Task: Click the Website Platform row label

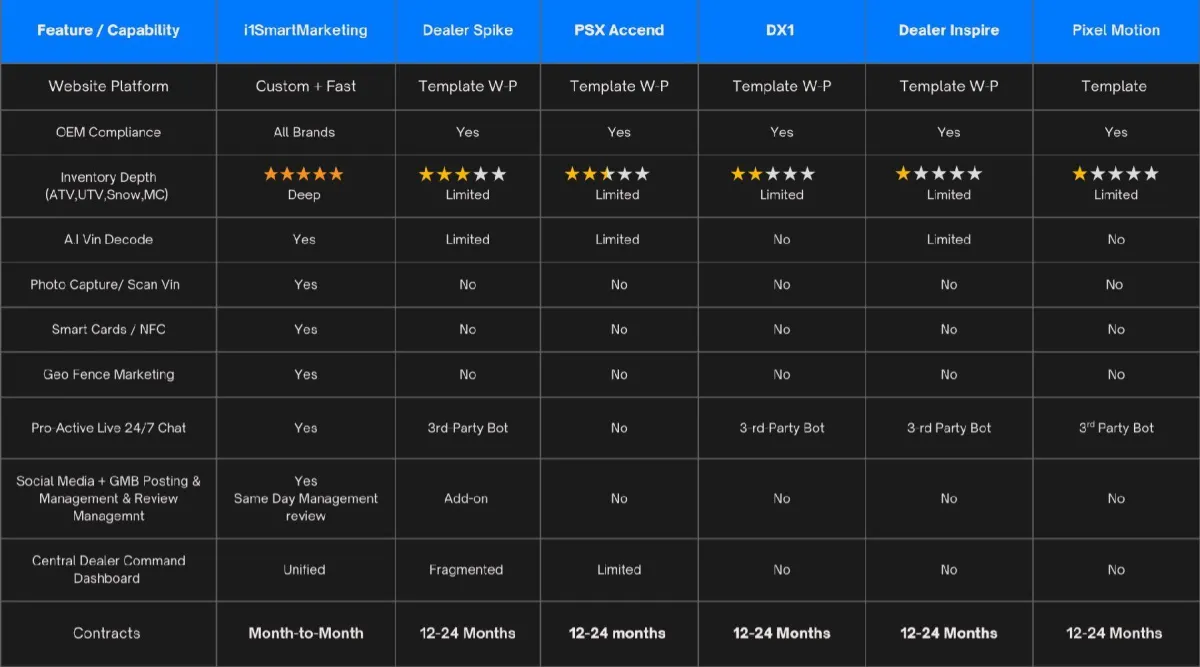Action: point(108,86)
